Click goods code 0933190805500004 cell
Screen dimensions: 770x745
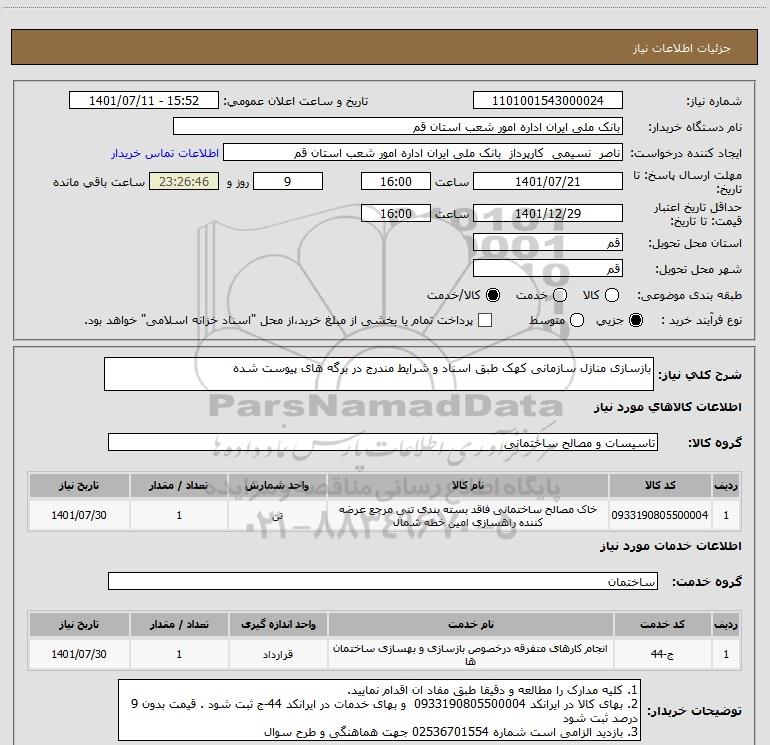coord(660,515)
